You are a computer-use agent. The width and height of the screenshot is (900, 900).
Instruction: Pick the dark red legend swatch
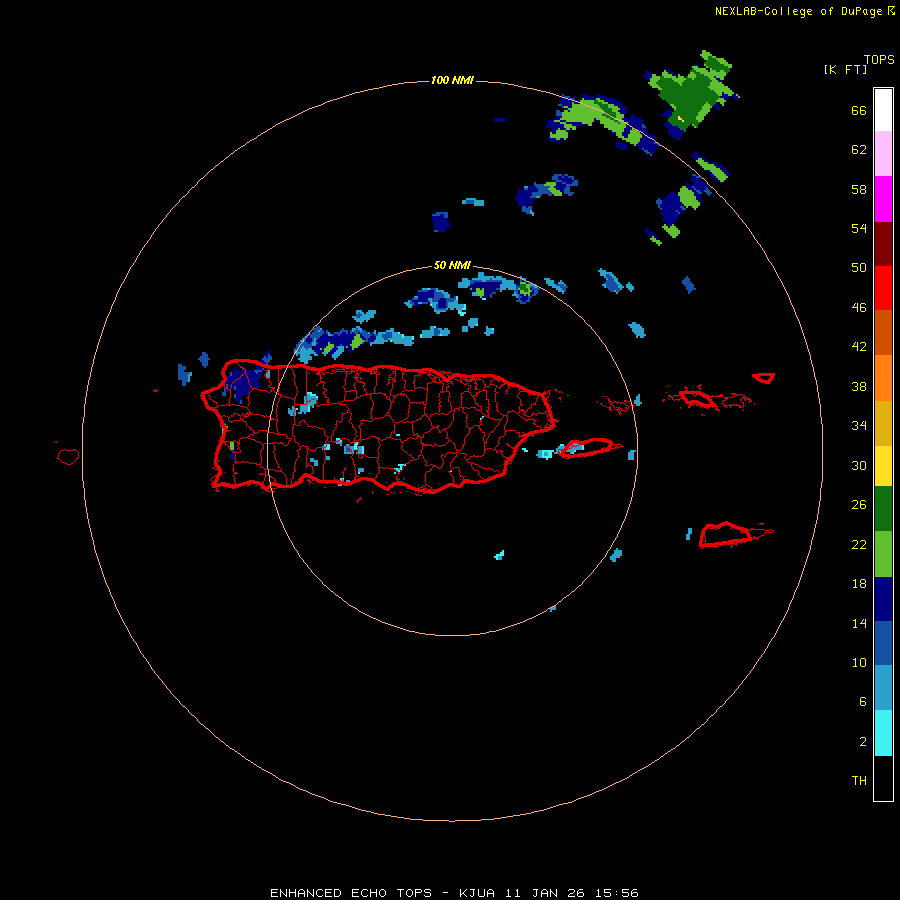883,244
